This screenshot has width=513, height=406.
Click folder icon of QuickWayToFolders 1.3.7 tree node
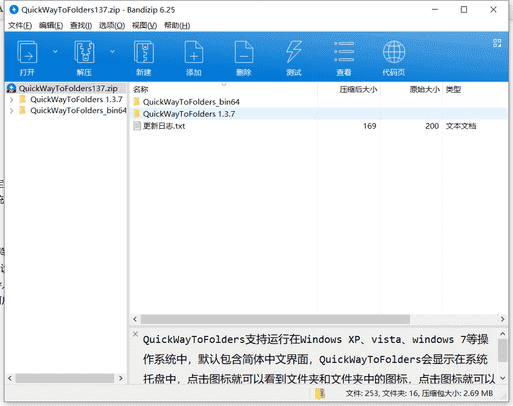point(22,99)
